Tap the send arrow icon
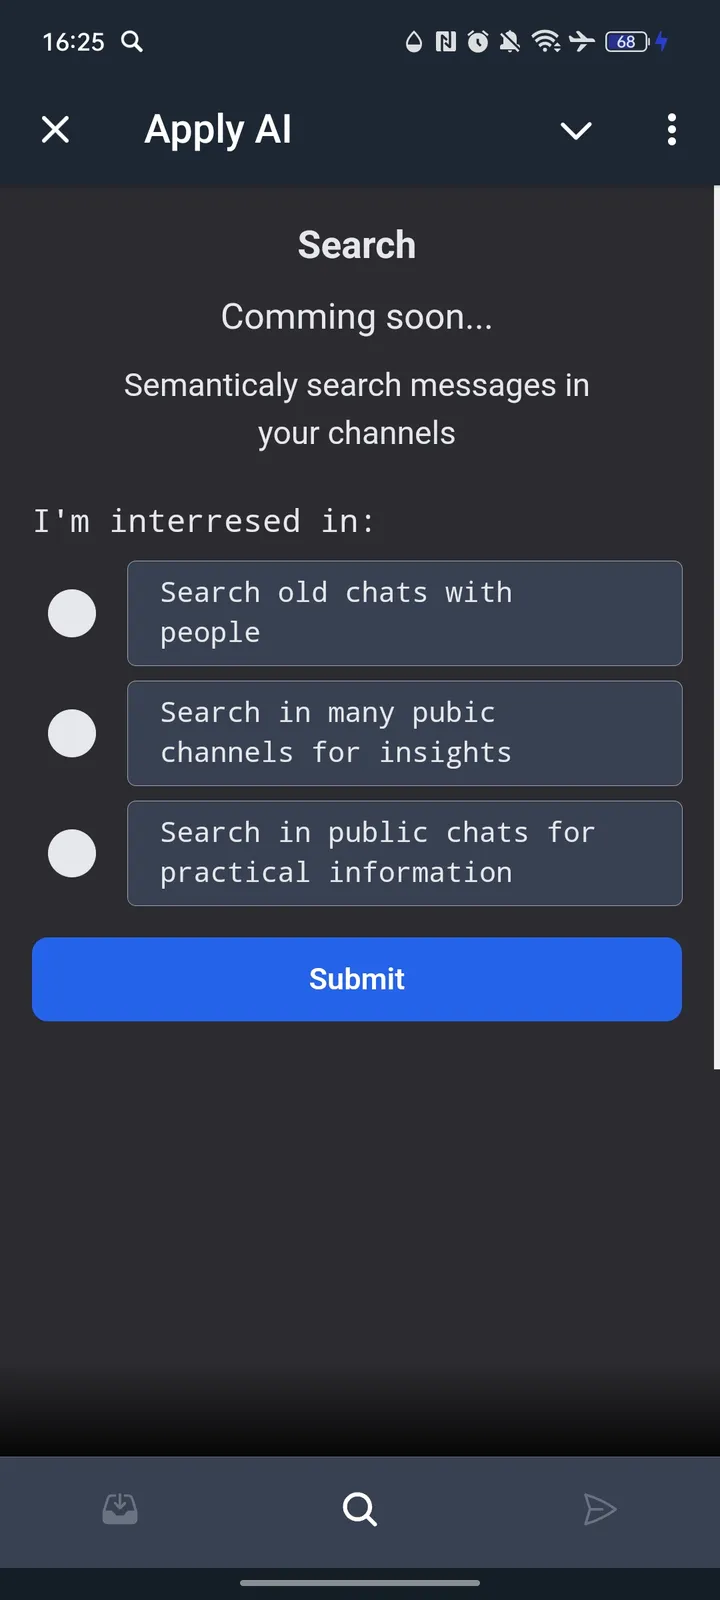 pos(600,1510)
